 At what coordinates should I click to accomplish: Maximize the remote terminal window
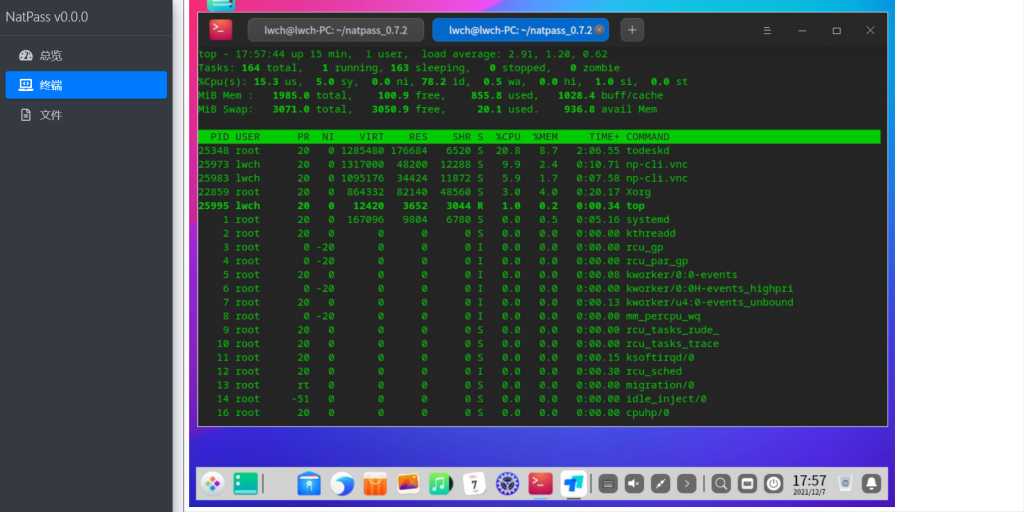[x=837, y=30]
